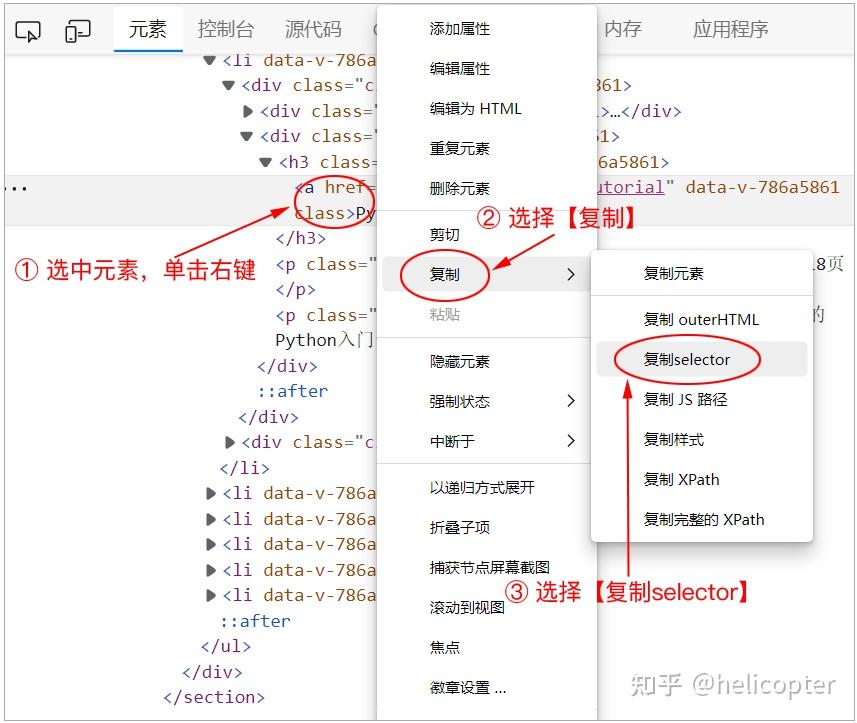This screenshot has height=723, width=857.
Task: Switch to the 源代码 tab
Action: click(313, 30)
